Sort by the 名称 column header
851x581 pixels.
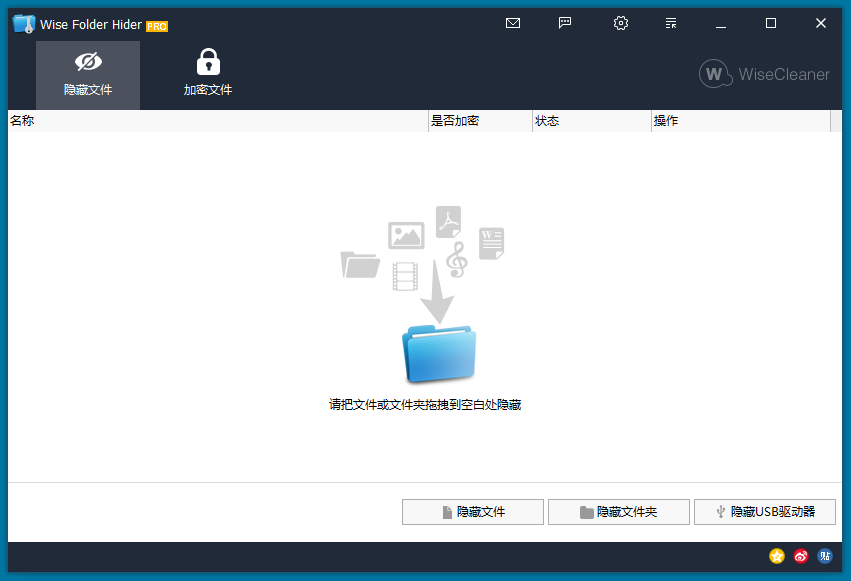[218, 121]
